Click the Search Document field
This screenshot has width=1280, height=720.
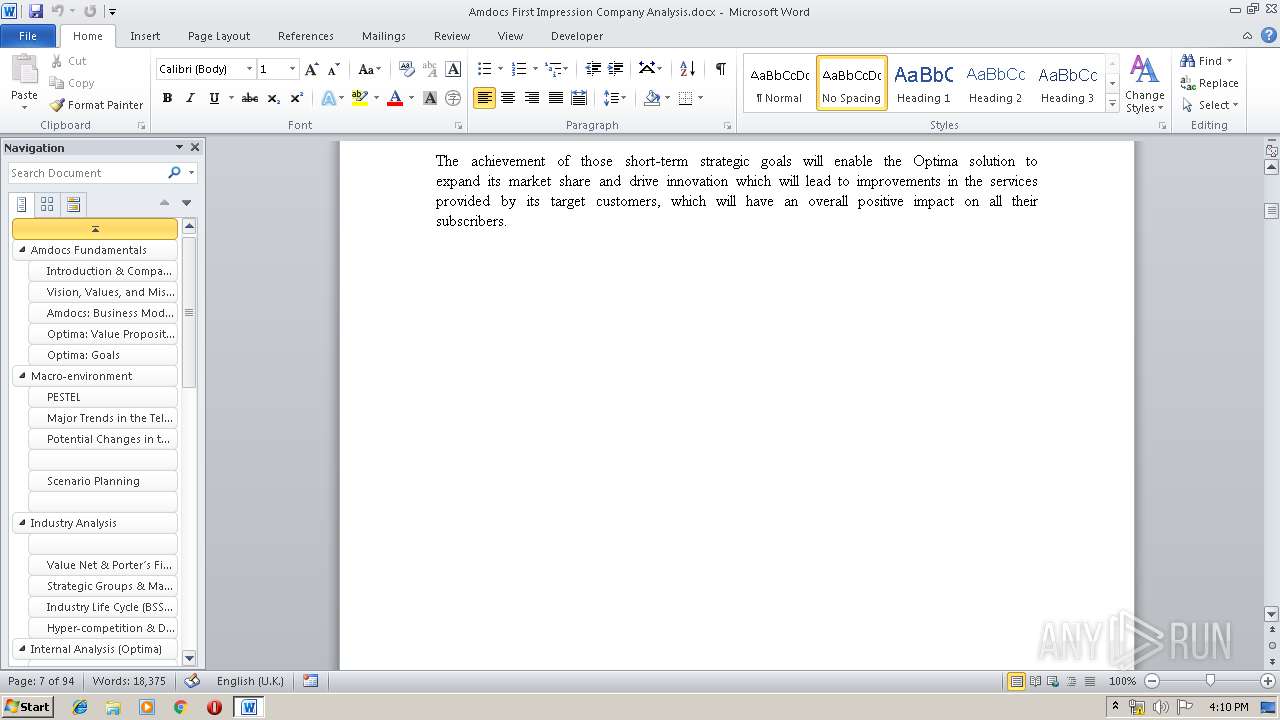point(86,173)
